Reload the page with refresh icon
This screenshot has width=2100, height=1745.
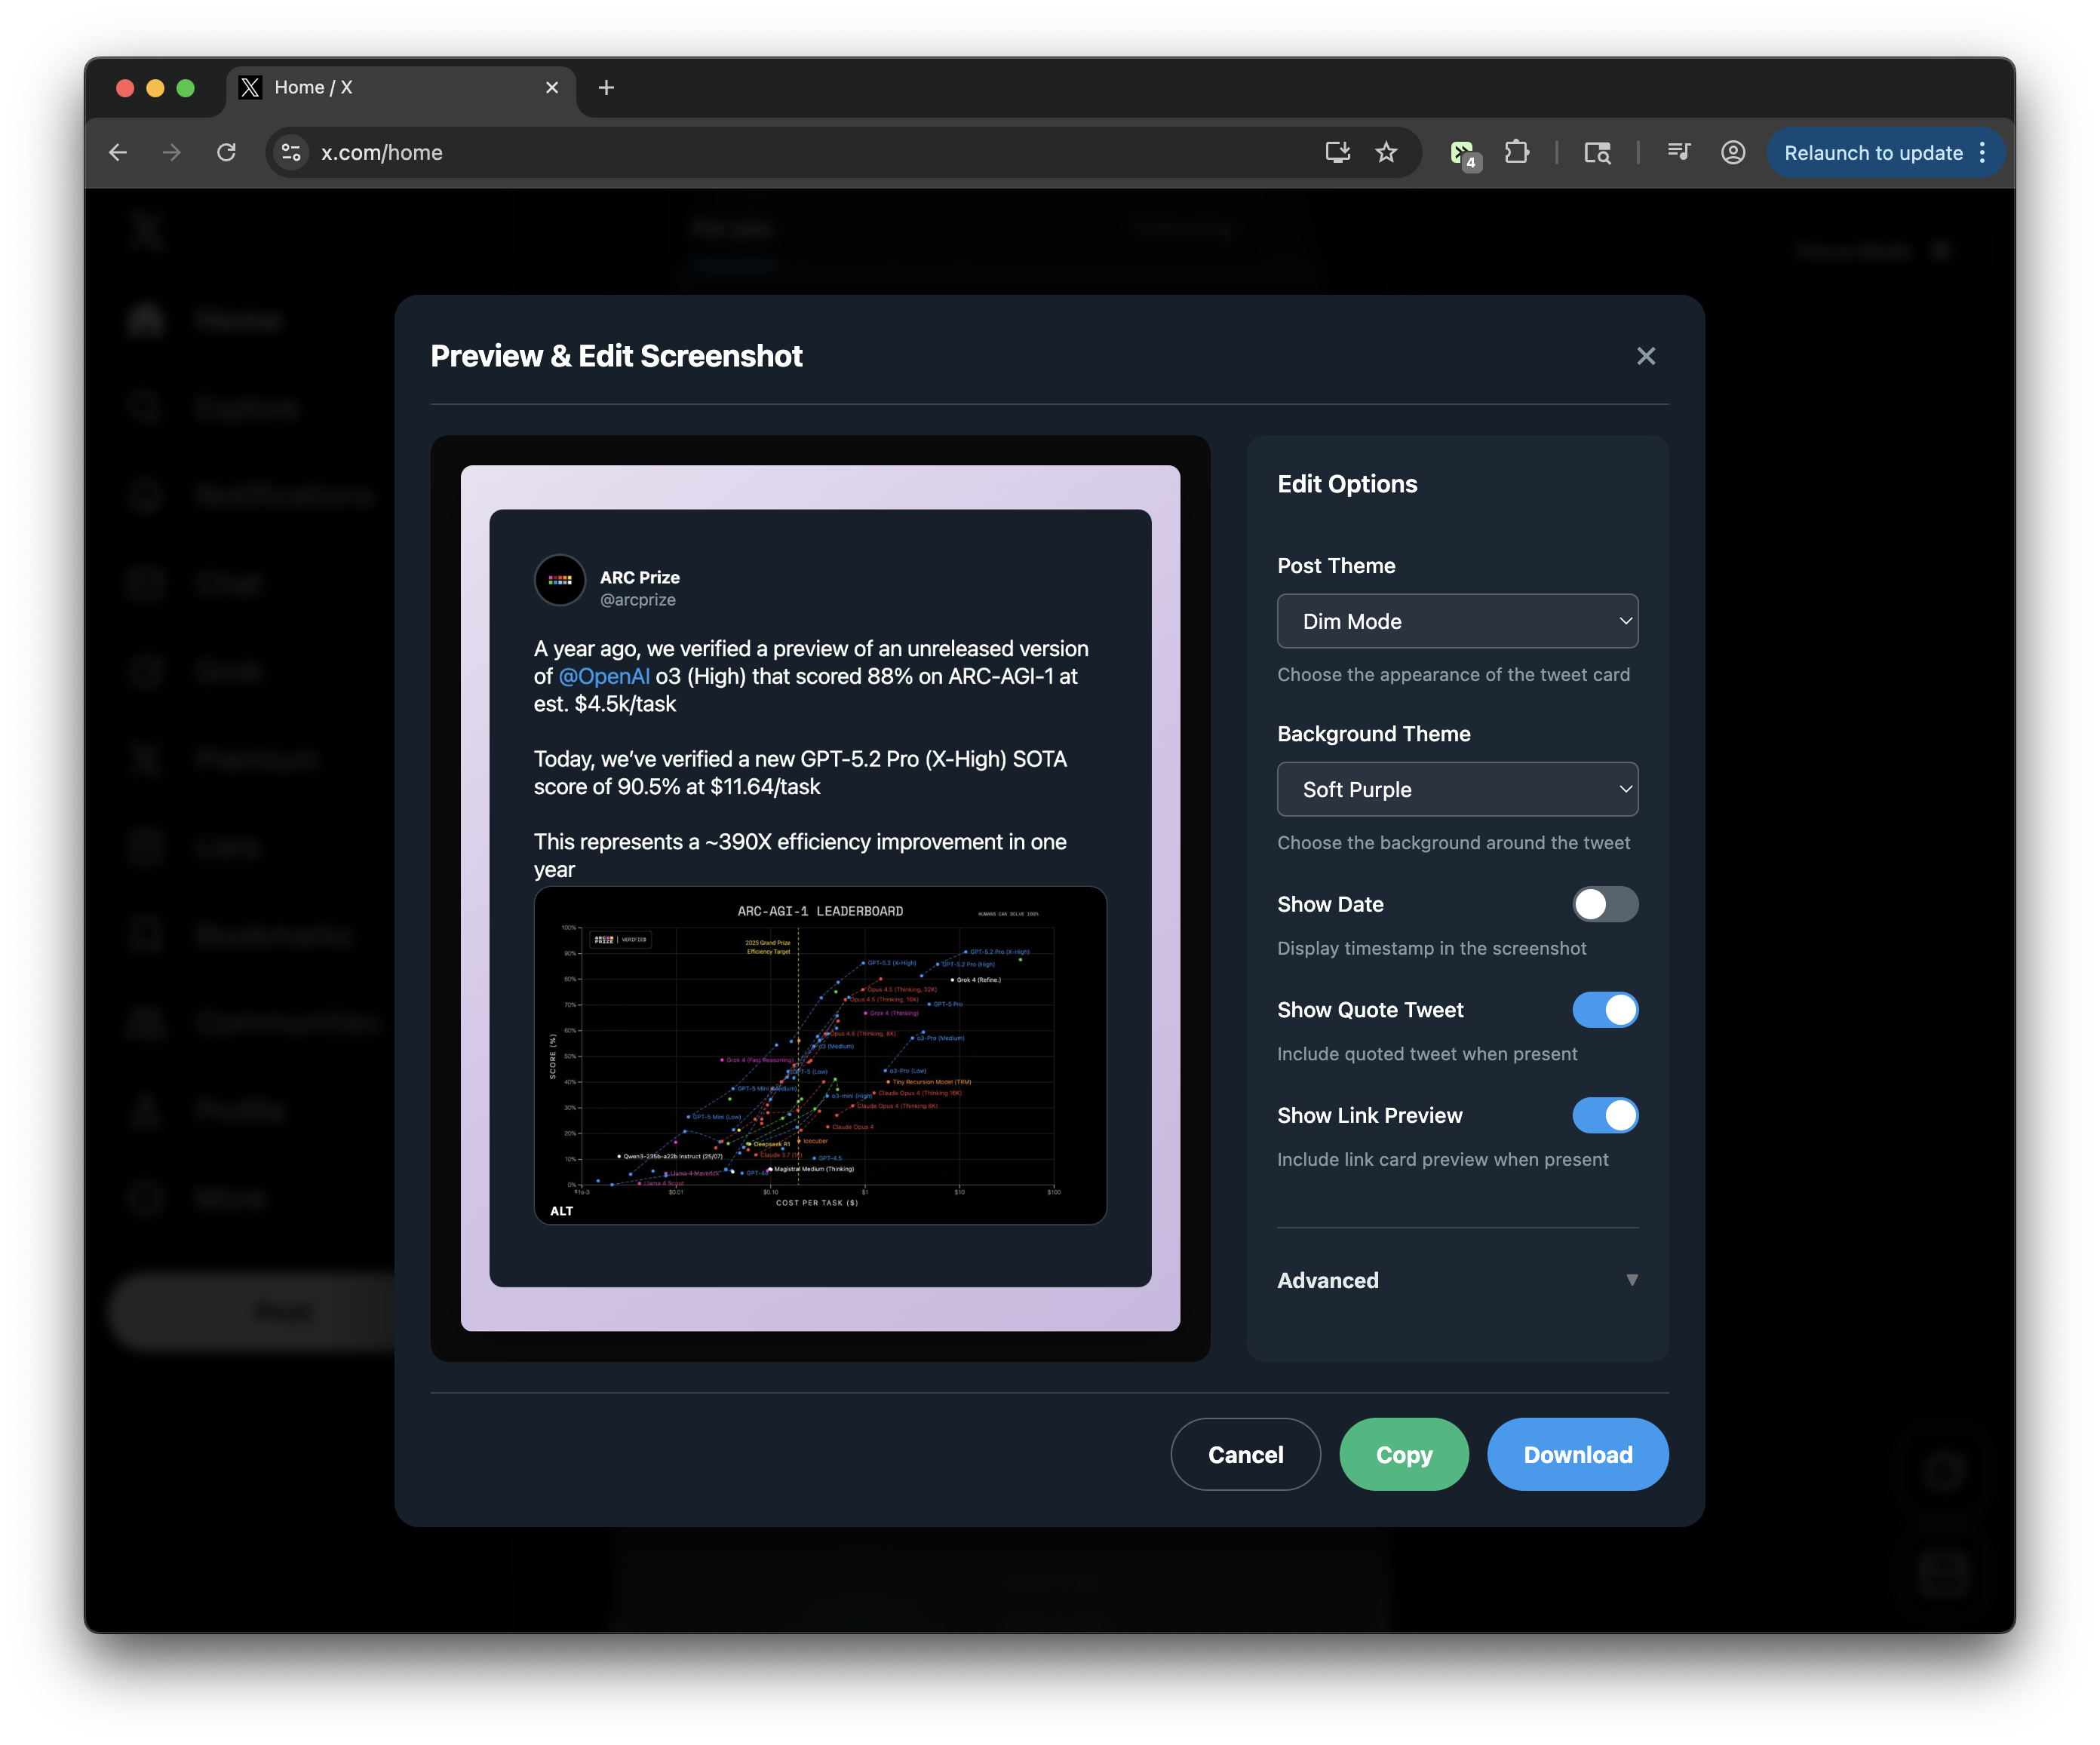coord(227,152)
